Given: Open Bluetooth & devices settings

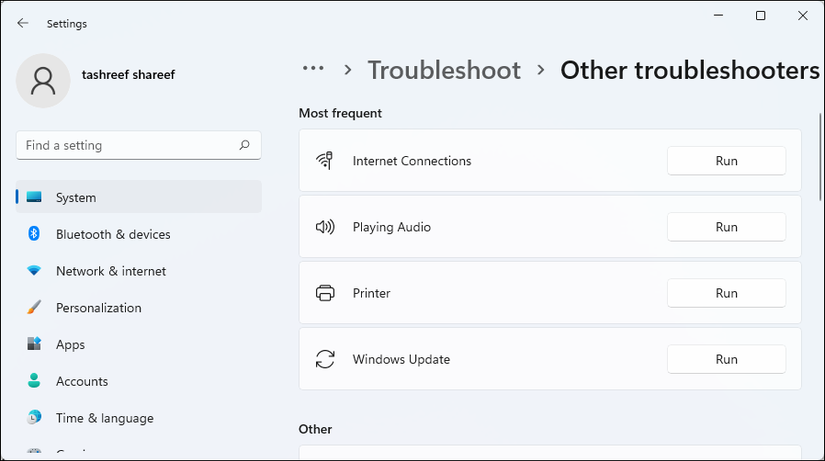Looking at the screenshot, I should point(139,234).
